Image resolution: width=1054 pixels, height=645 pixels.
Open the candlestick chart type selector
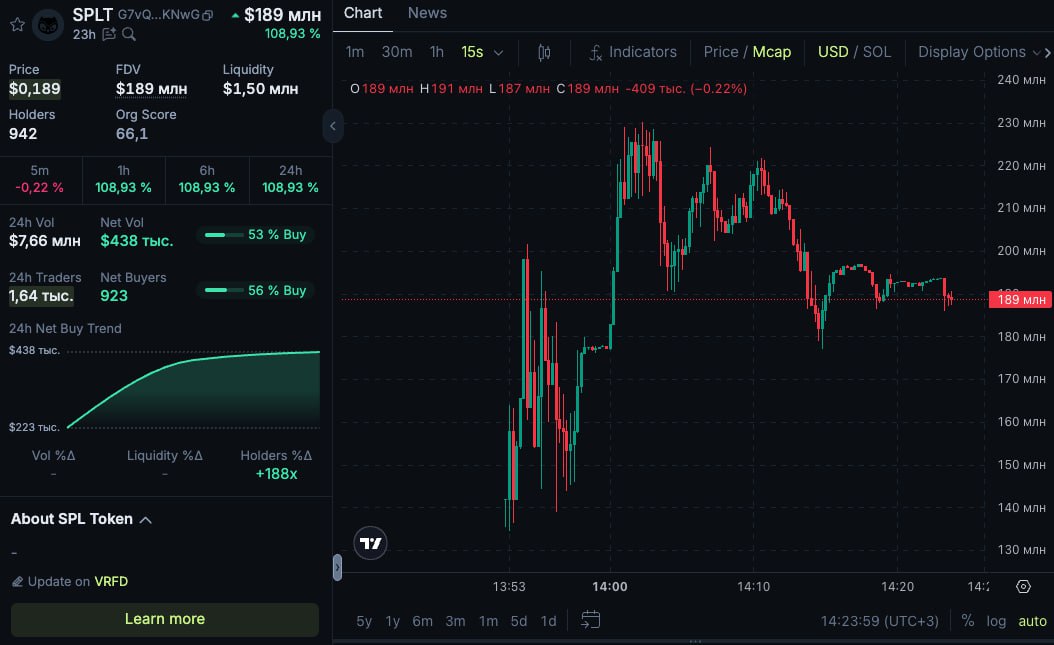[x=544, y=52]
